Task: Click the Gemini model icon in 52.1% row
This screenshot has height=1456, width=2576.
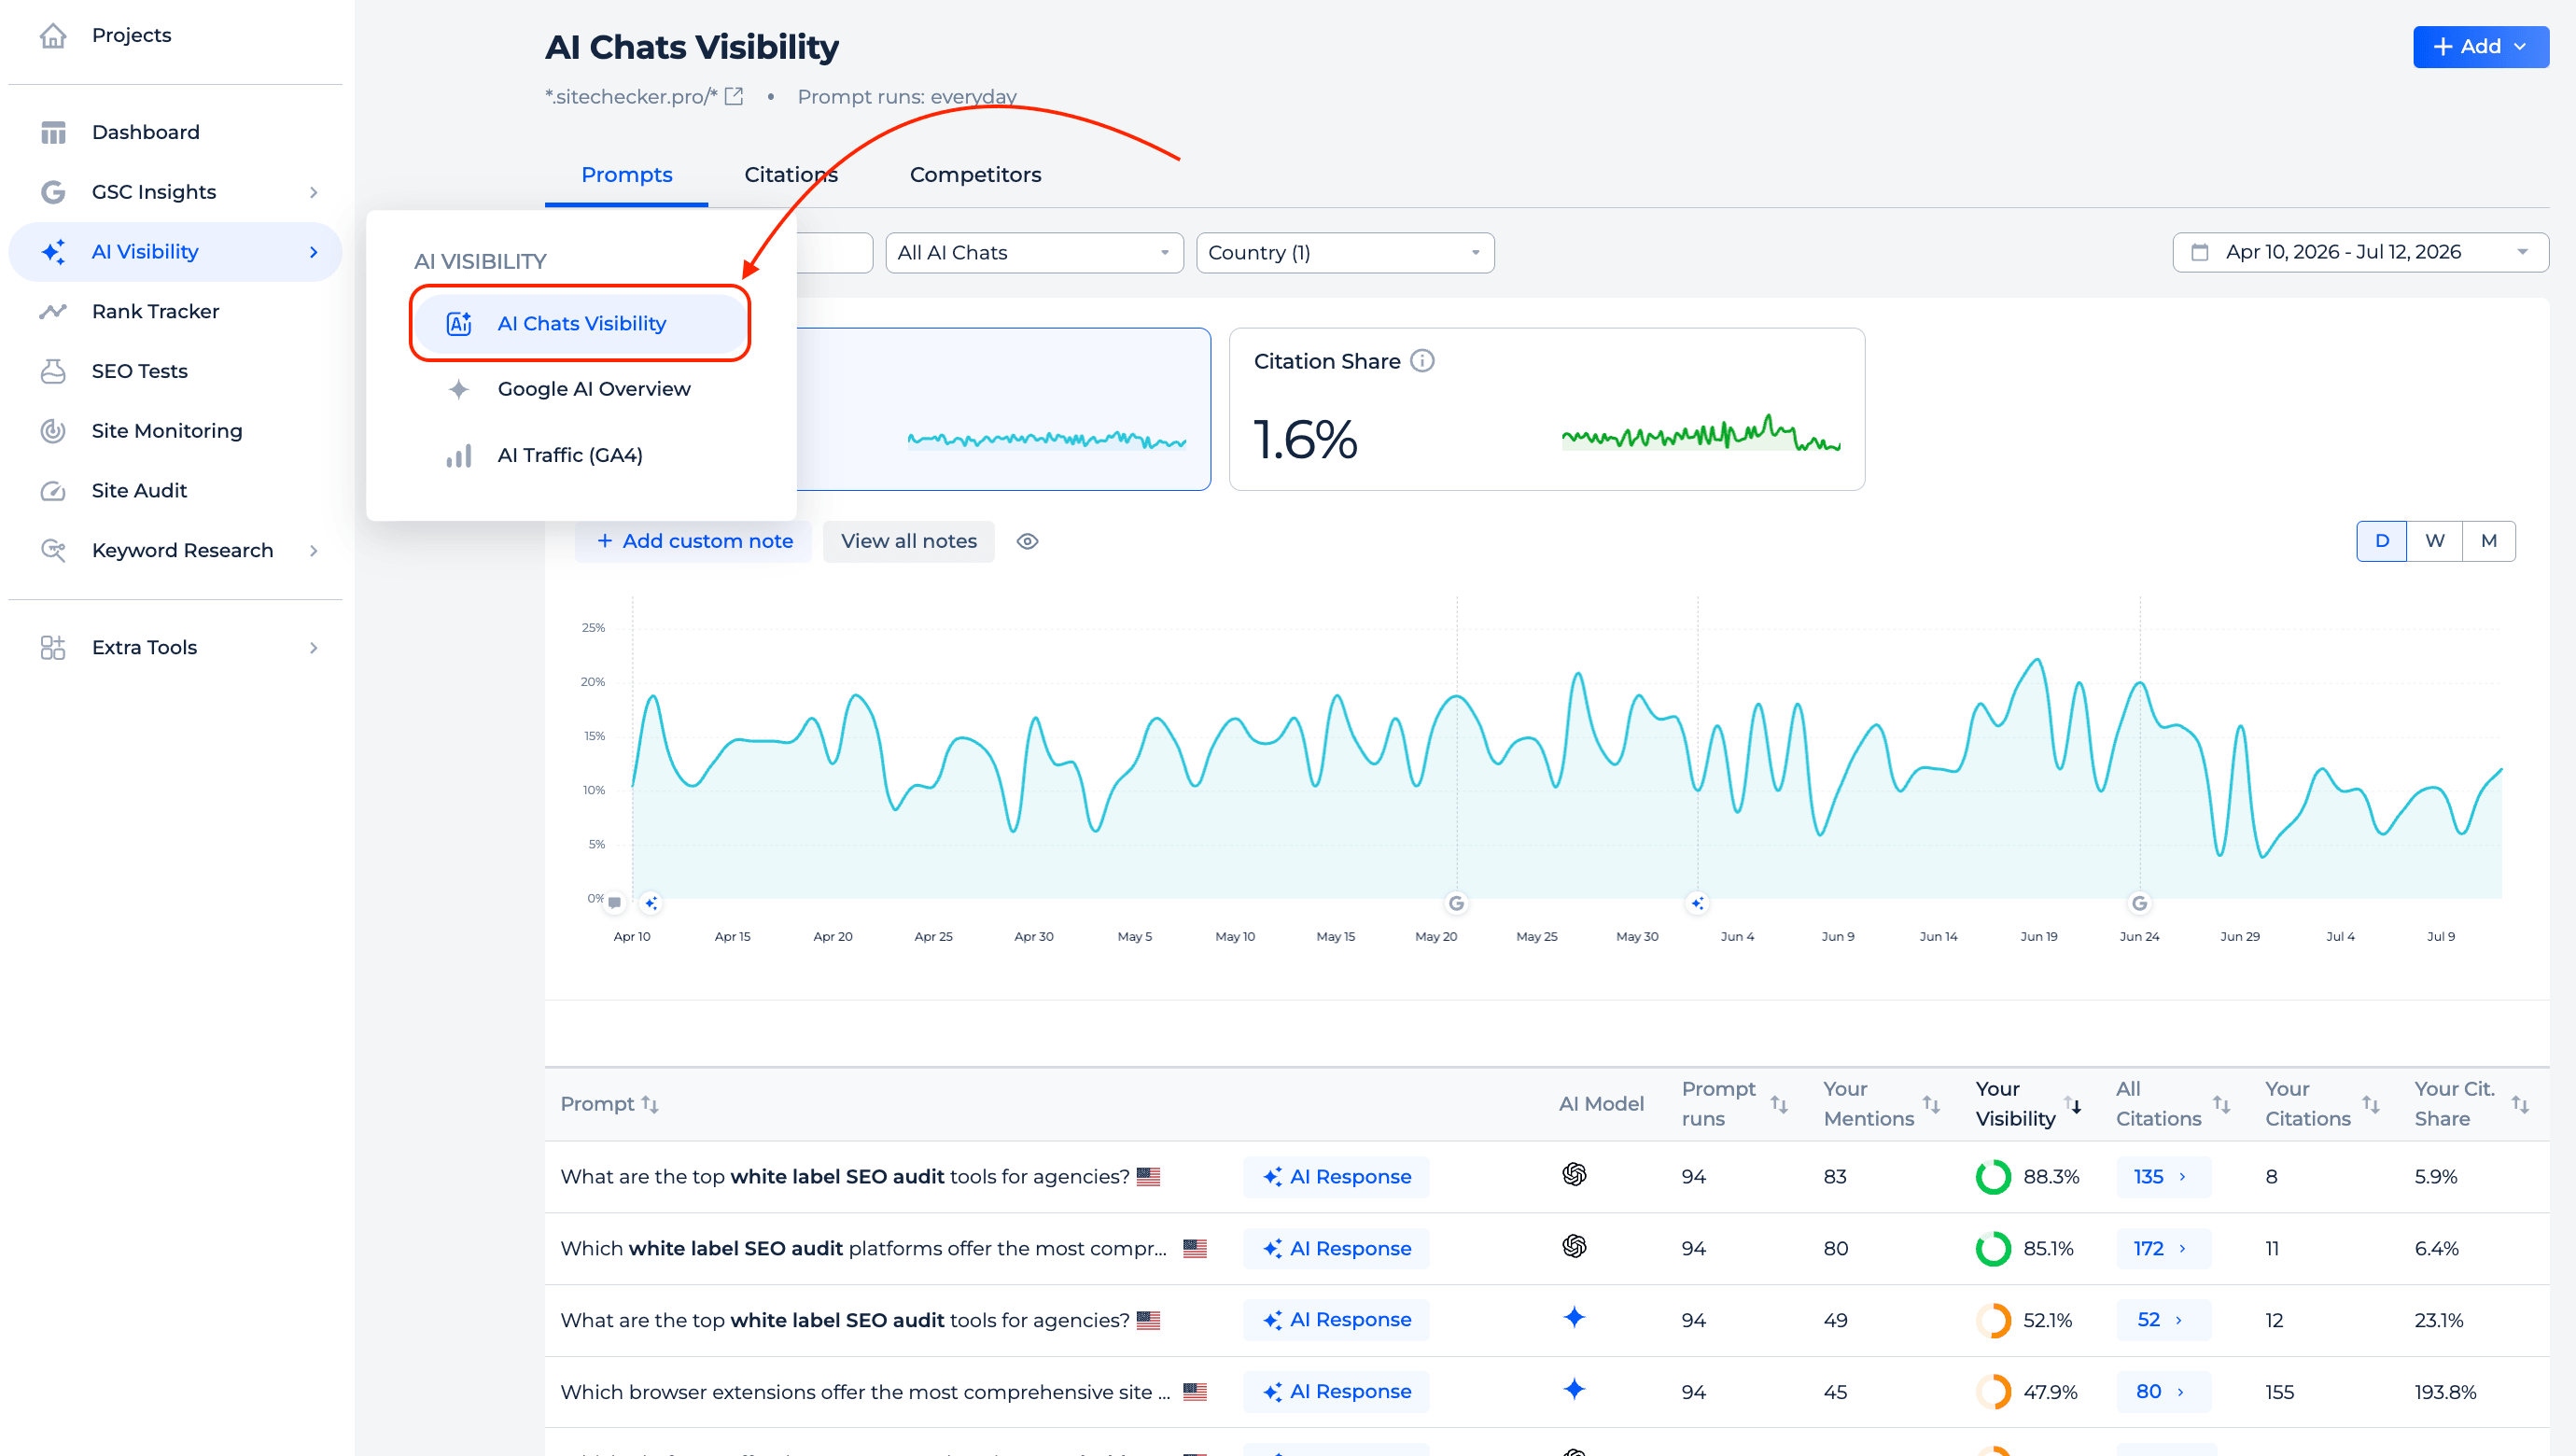Action: [1574, 1317]
